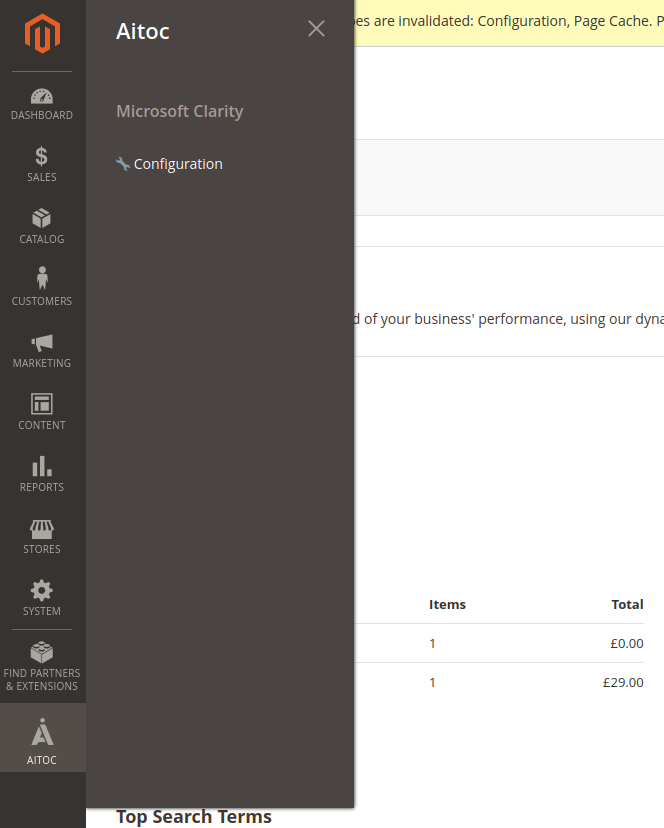Close the Aitoc submenu panel
The width and height of the screenshot is (664, 828).
pyautogui.click(x=316, y=29)
